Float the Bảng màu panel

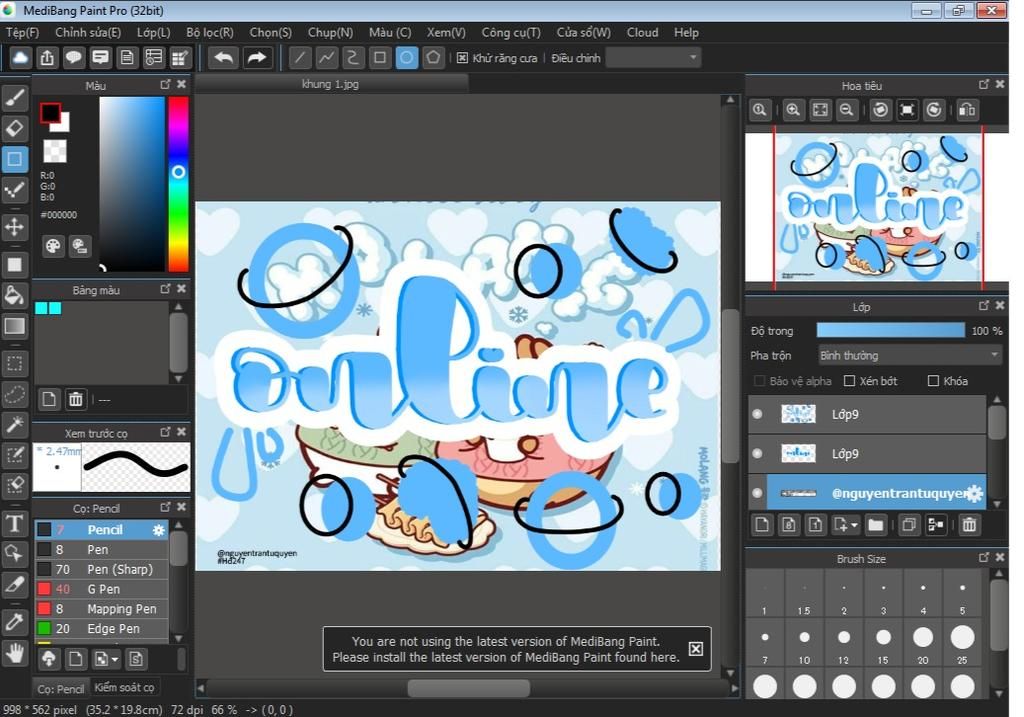click(x=165, y=289)
